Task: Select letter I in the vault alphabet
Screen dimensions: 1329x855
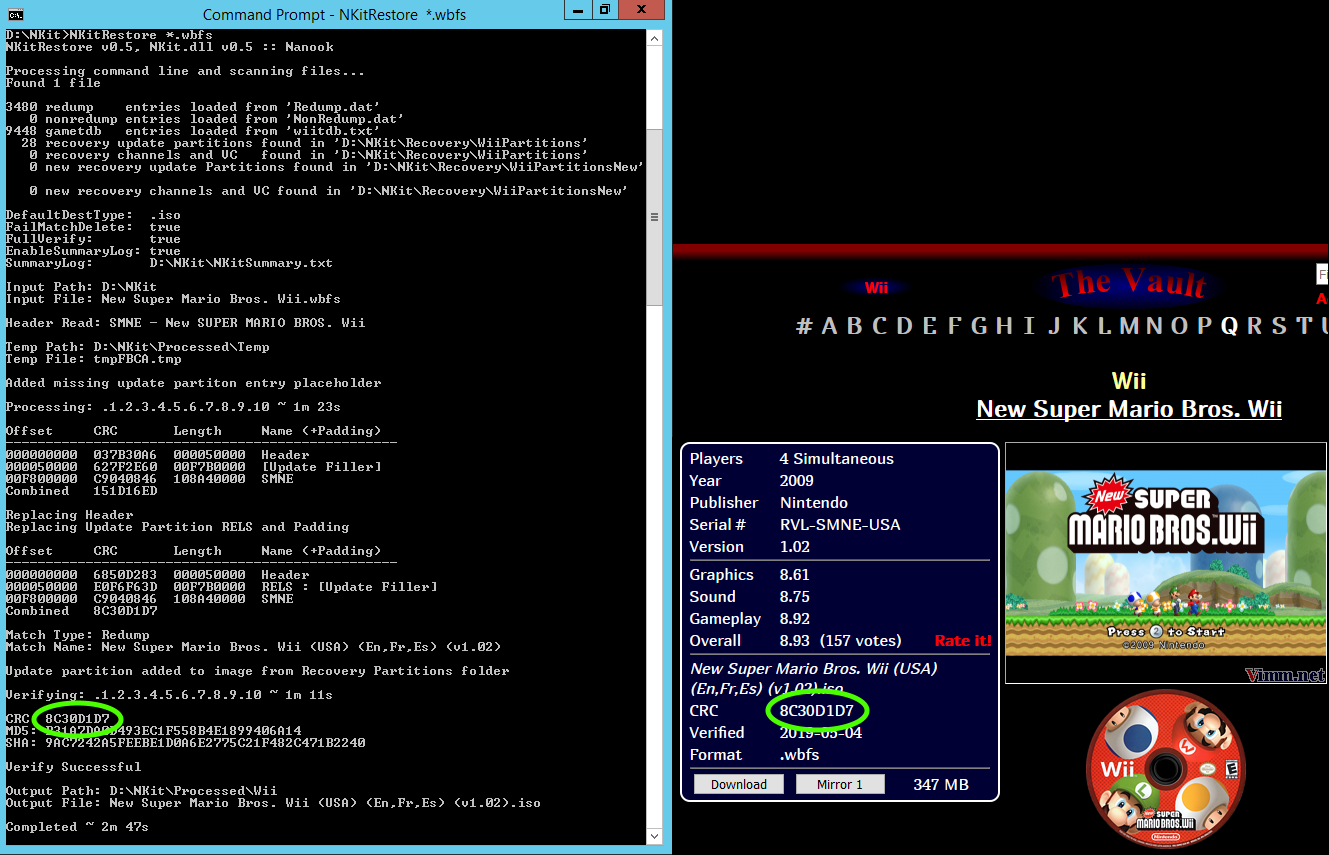Action: 1028,326
